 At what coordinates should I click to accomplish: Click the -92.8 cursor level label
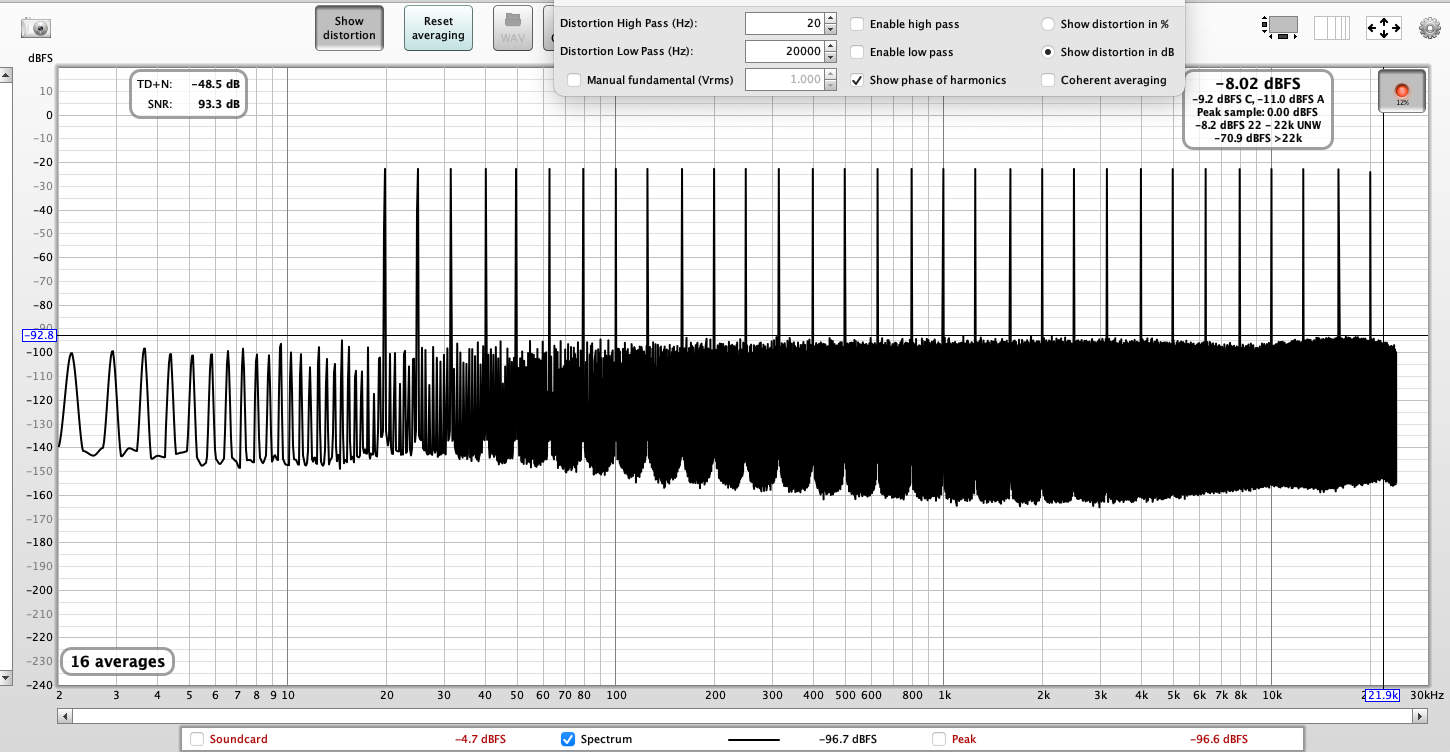point(39,335)
